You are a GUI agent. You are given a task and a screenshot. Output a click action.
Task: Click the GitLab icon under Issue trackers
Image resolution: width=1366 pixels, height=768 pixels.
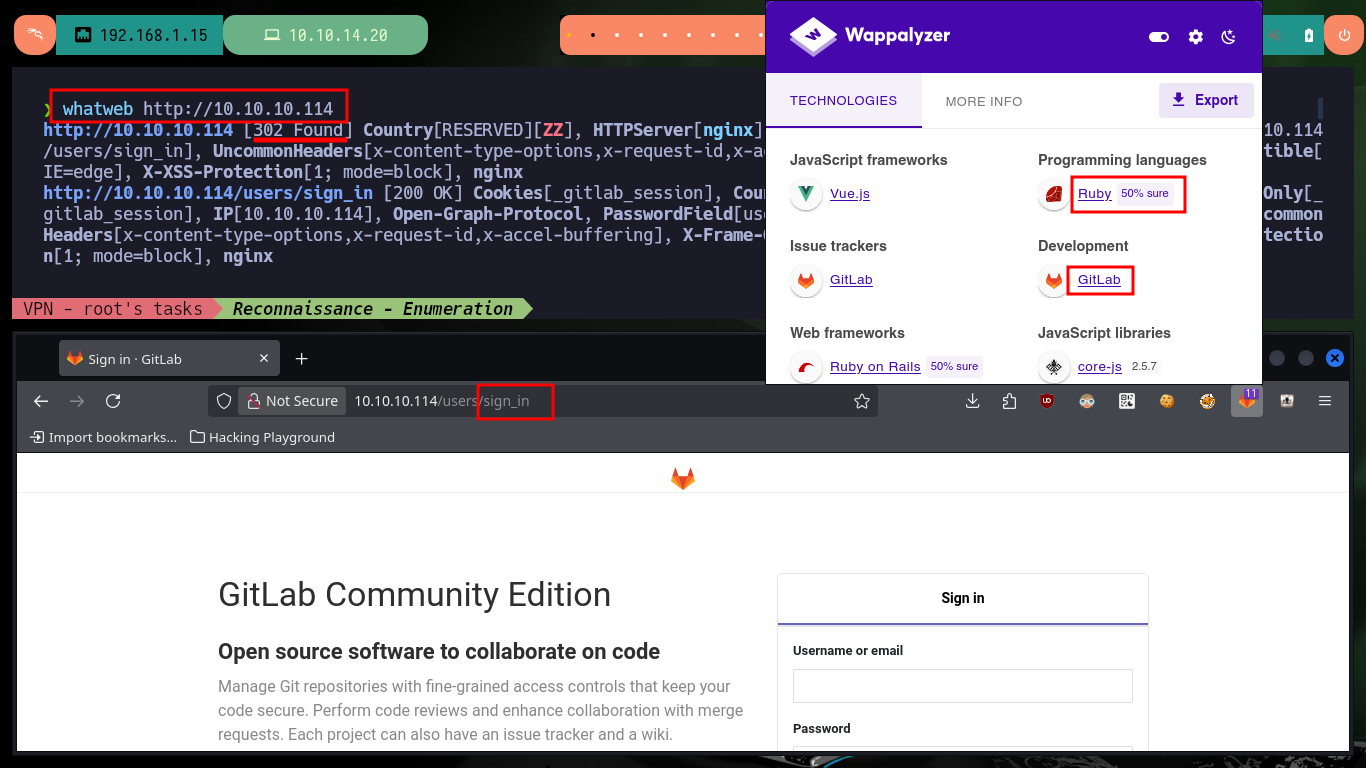(806, 280)
